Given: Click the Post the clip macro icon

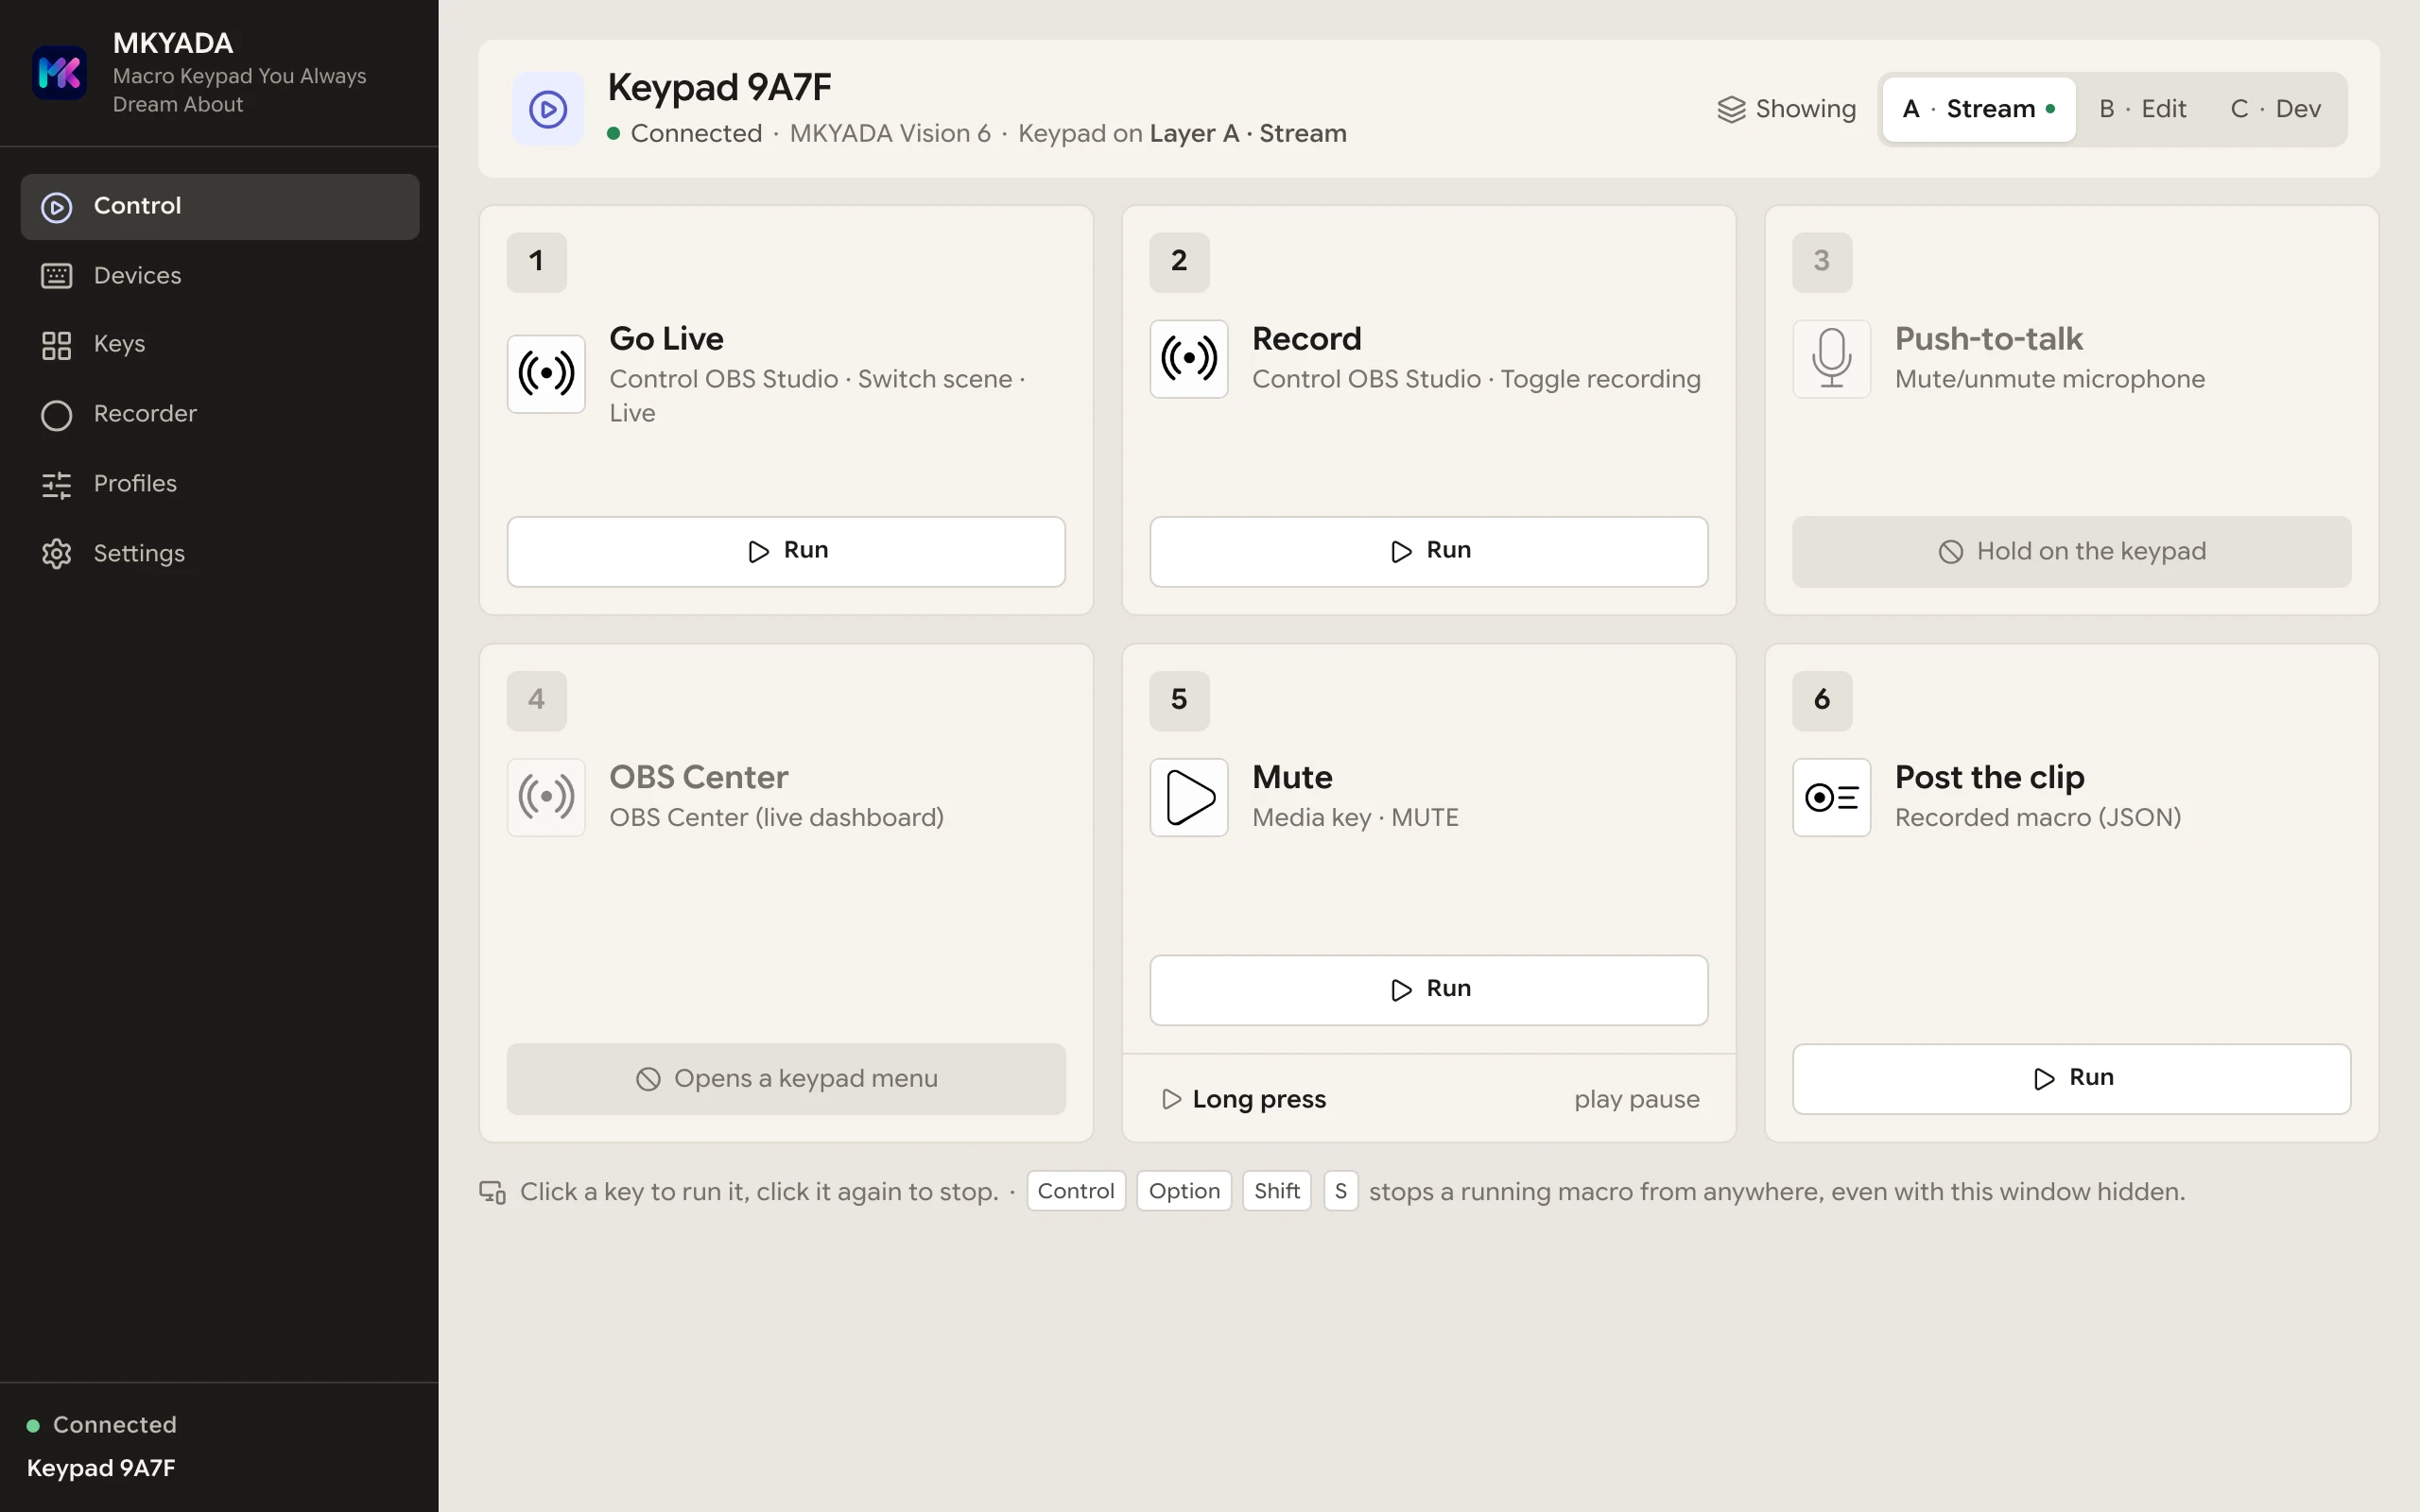Looking at the screenshot, I should pos(1831,797).
